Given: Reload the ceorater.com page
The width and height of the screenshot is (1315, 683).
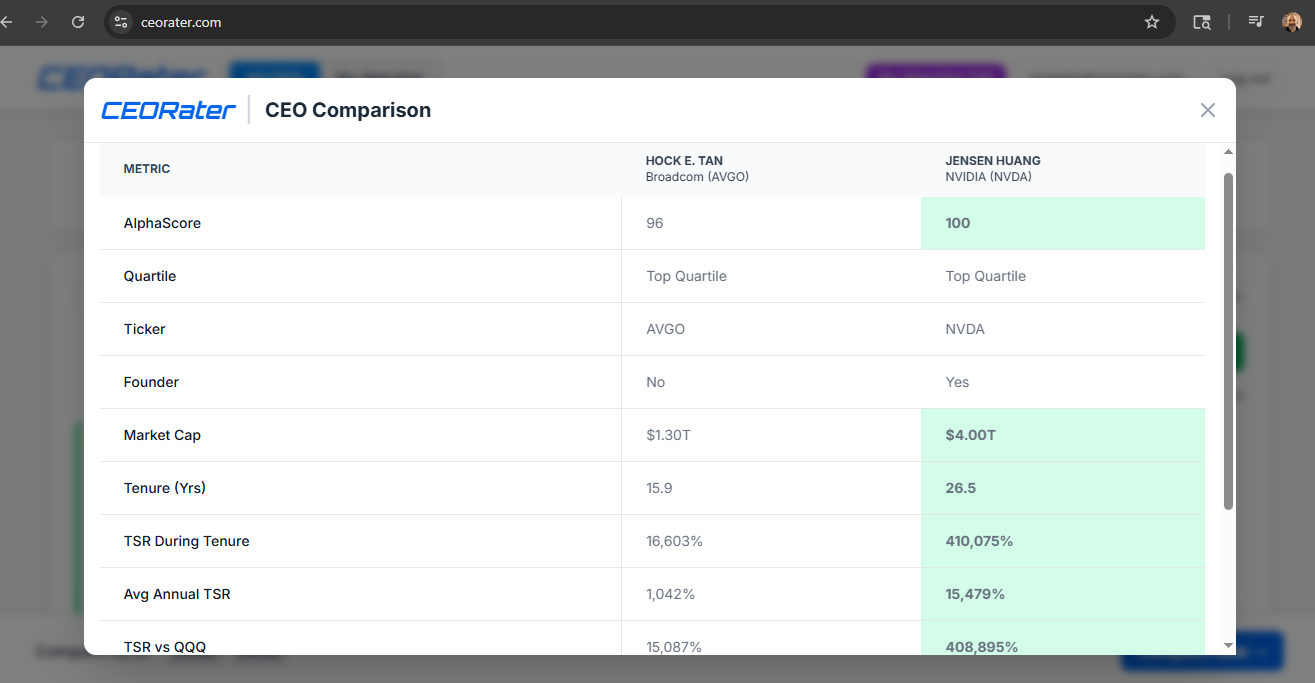Looking at the screenshot, I should click(x=78, y=22).
